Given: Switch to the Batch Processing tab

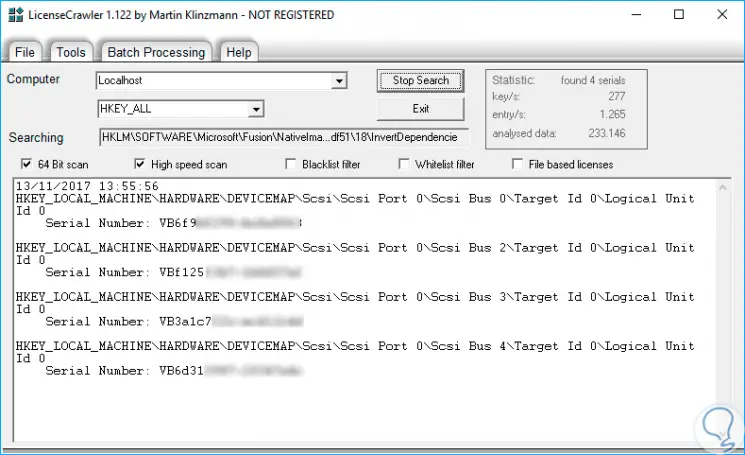Looking at the screenshot, I should pos(155,52).
